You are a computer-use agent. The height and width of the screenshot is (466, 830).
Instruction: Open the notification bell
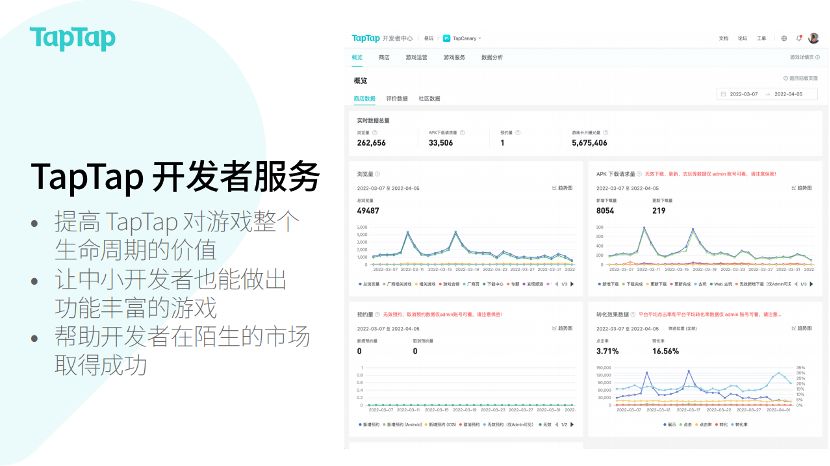799,38
